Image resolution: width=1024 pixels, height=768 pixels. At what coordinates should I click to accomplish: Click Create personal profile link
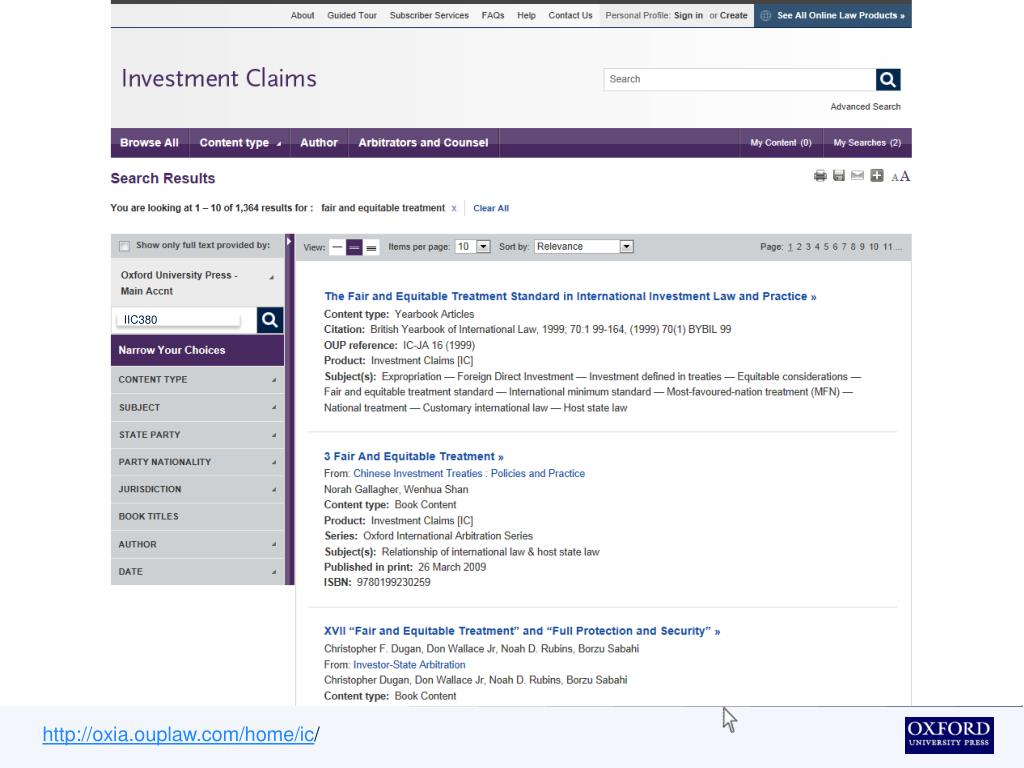(733, 15)
